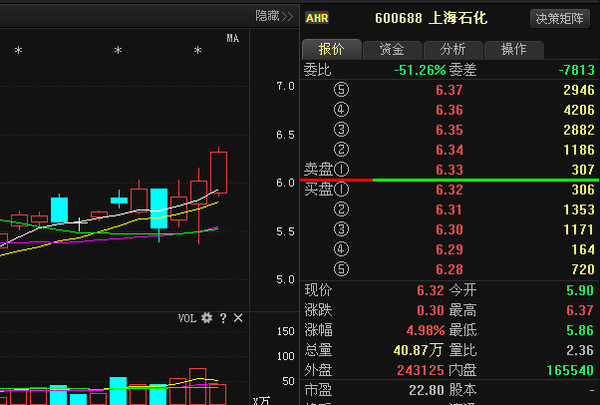Click the tallest red volume bar
This screenshot has width=600, height=405.
coord(198,386)
